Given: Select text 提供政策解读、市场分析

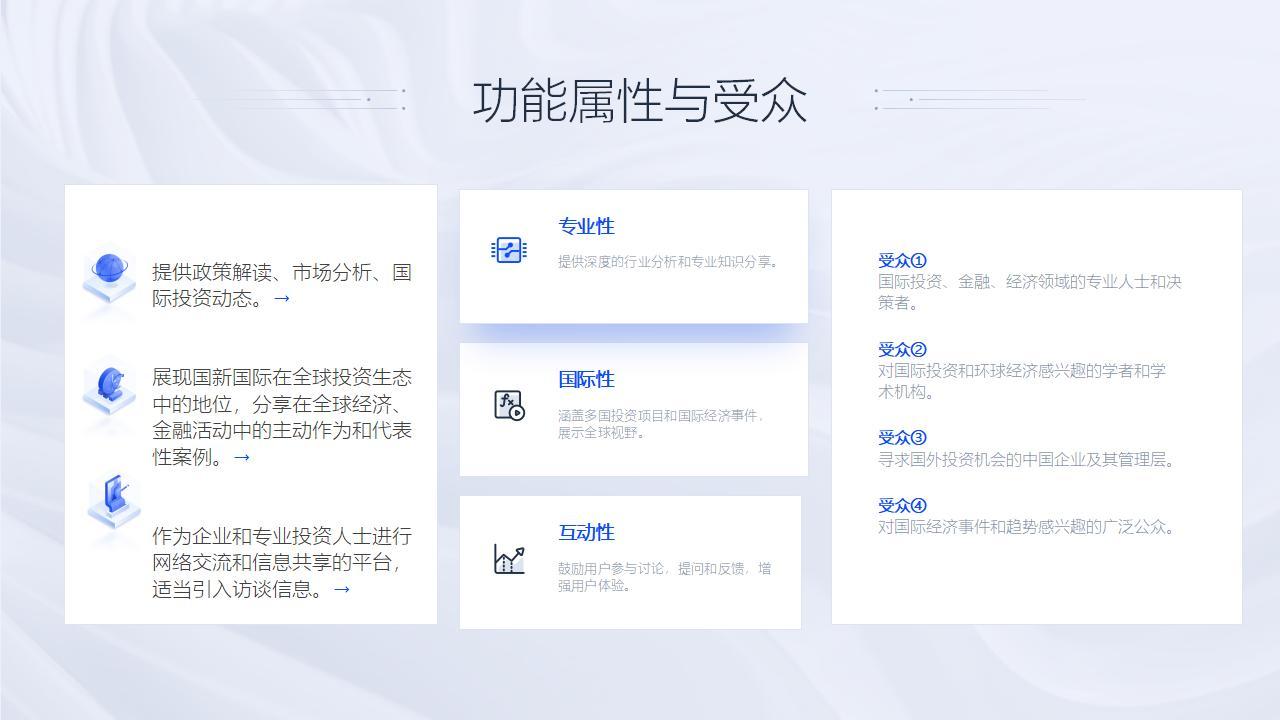Looking at the screenshot, I should tap(262, 272).
